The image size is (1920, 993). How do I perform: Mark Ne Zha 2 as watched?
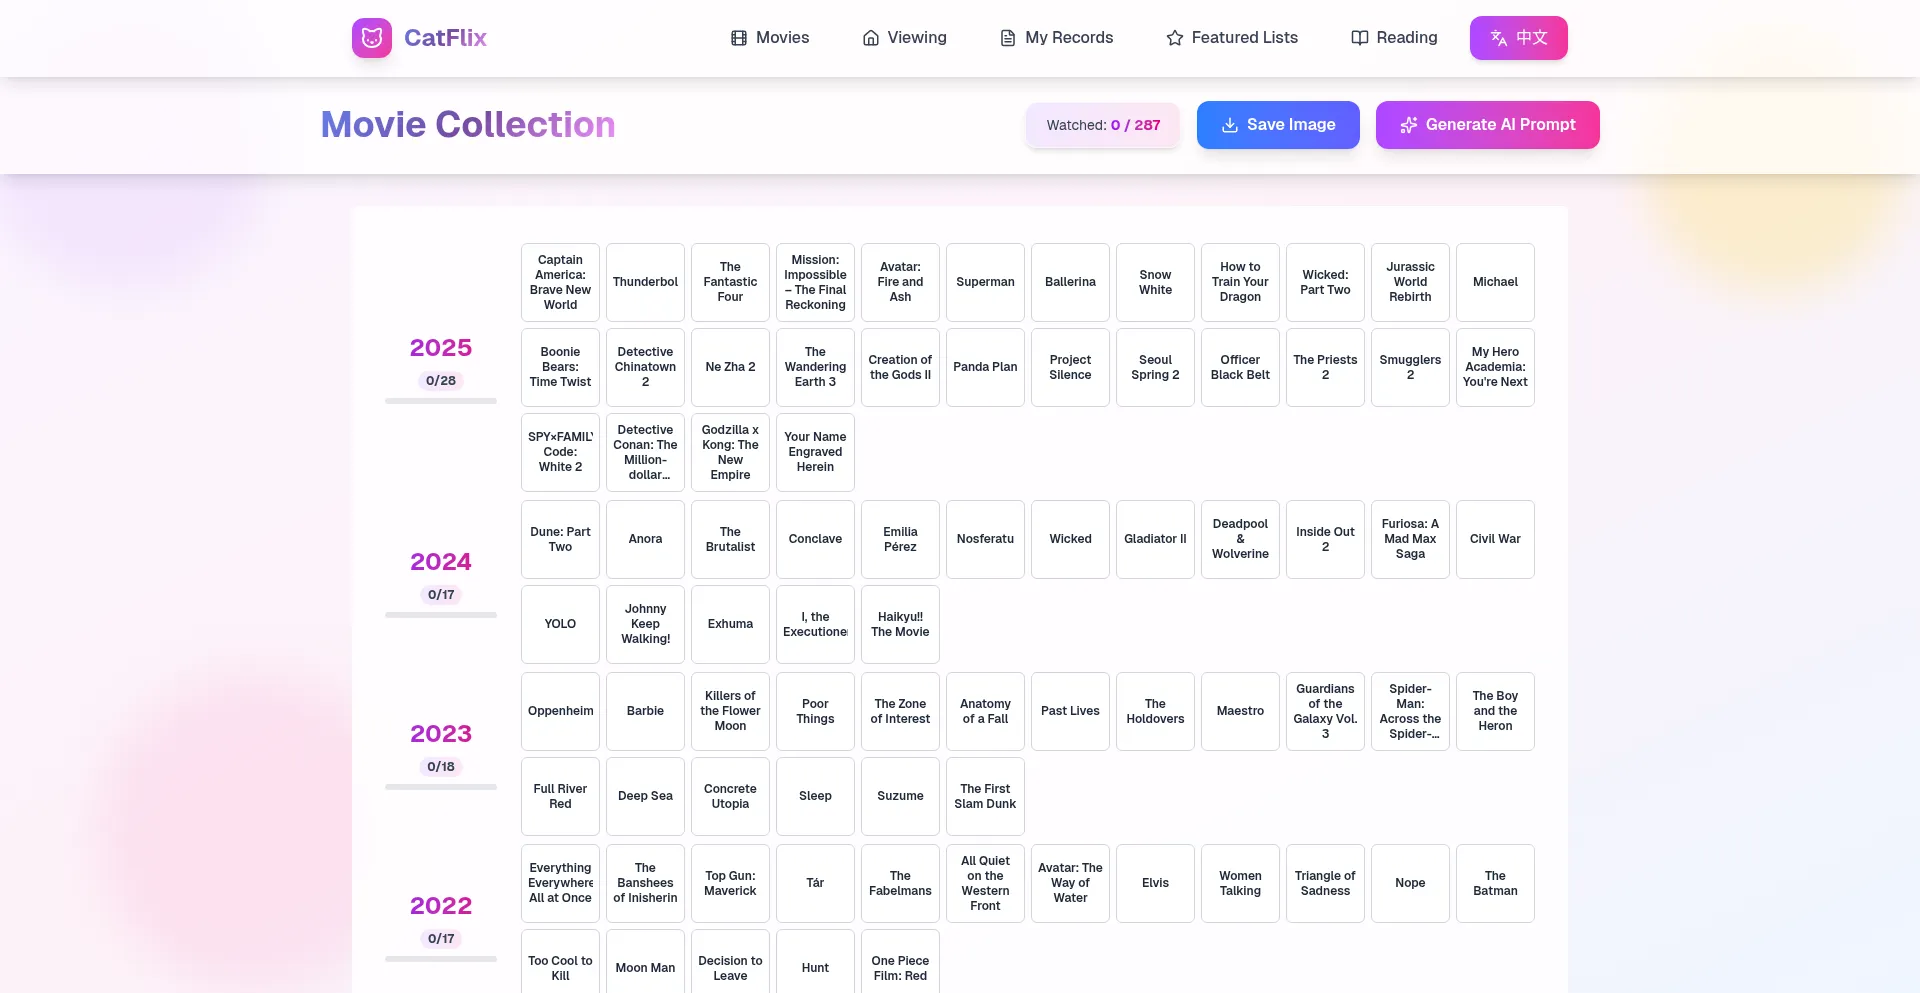click(730, 368)
